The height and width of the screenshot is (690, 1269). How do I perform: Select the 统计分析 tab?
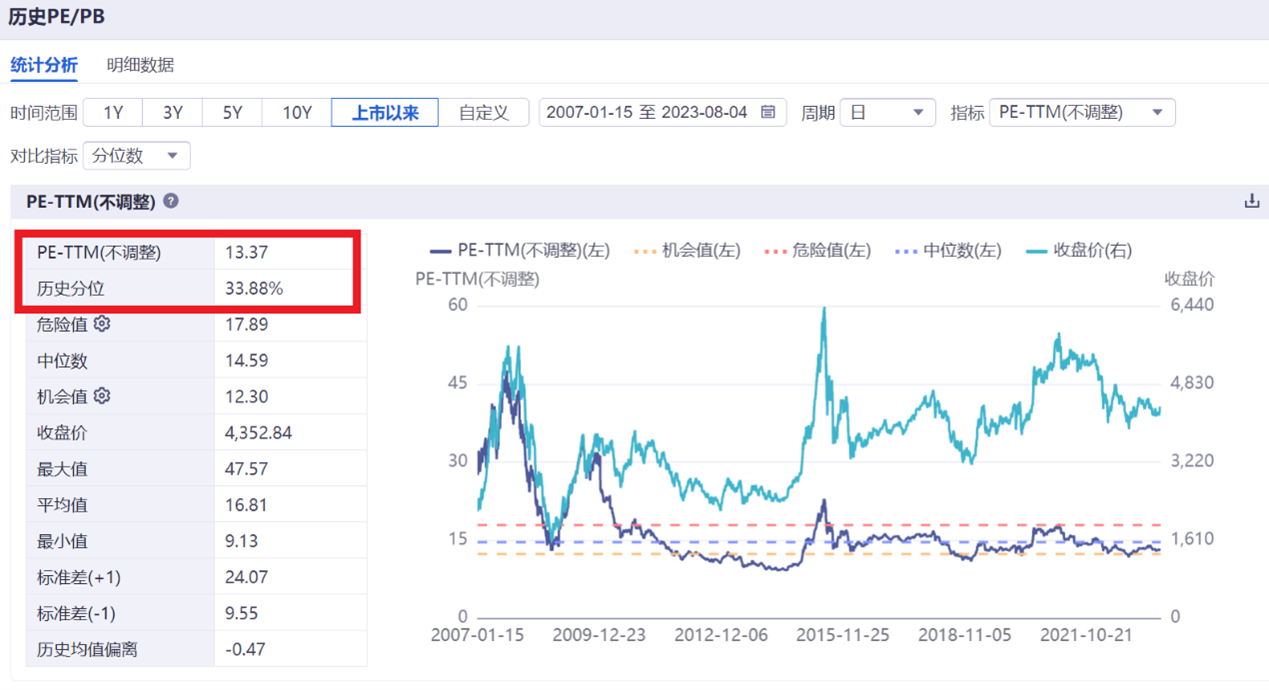coord(45,64)
